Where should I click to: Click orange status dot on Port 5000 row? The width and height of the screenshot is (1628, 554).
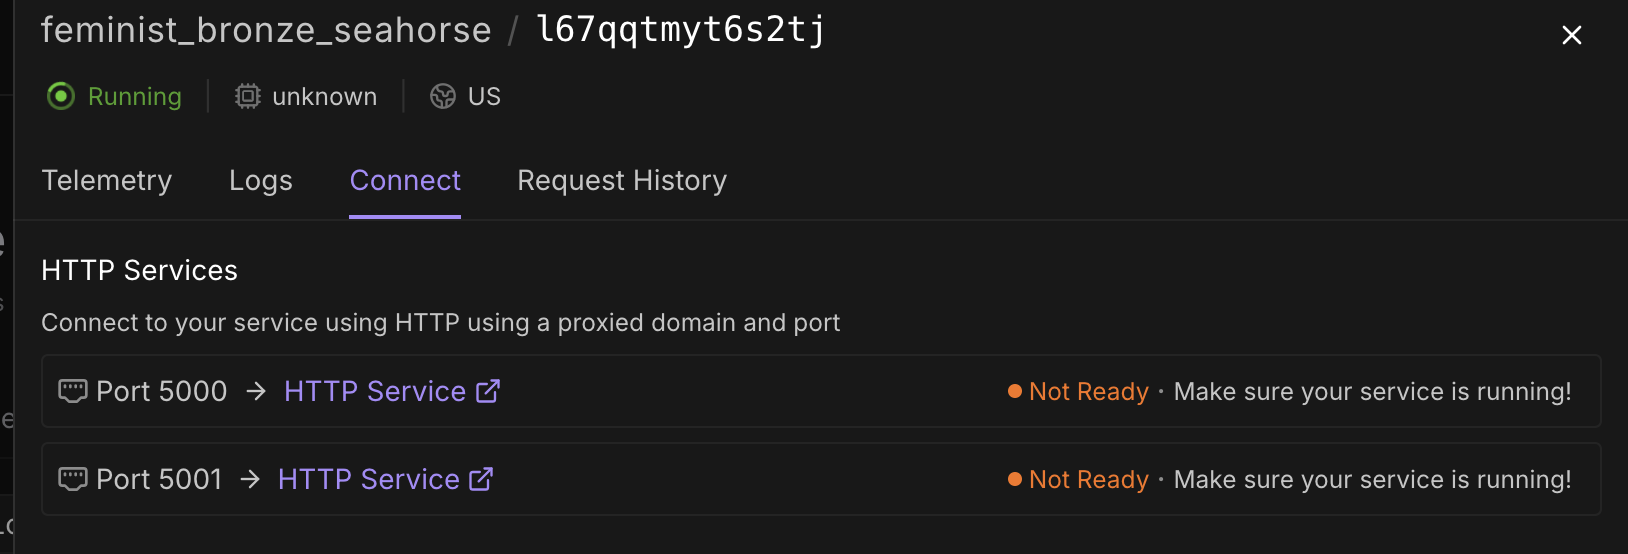click(1015, 391)
